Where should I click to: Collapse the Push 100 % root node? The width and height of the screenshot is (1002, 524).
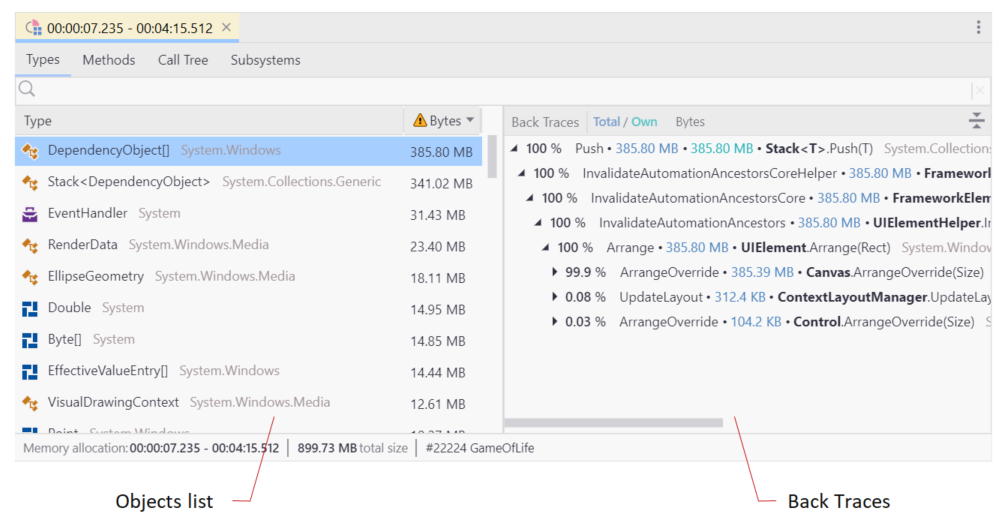pyautogui.click(x=515, y=149)
